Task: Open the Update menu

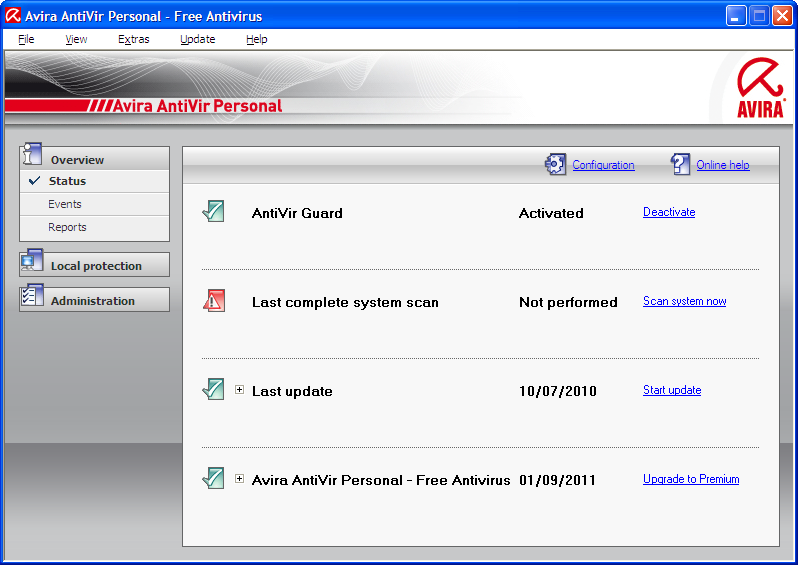Action: [197, 39]
